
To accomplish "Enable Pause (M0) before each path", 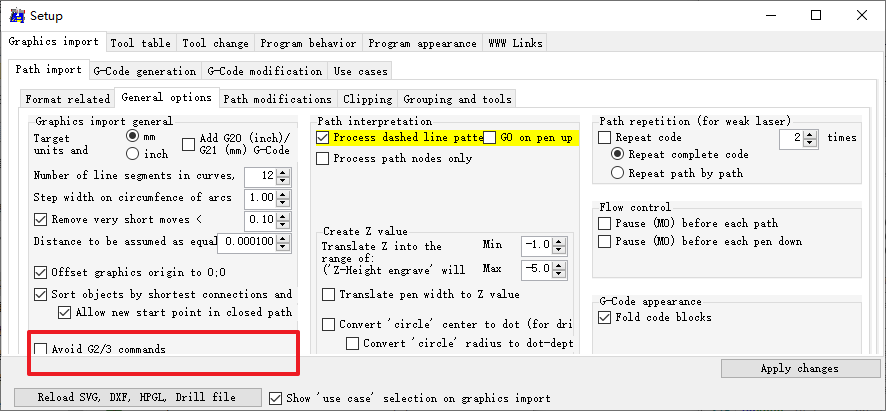I will point(605,223).
